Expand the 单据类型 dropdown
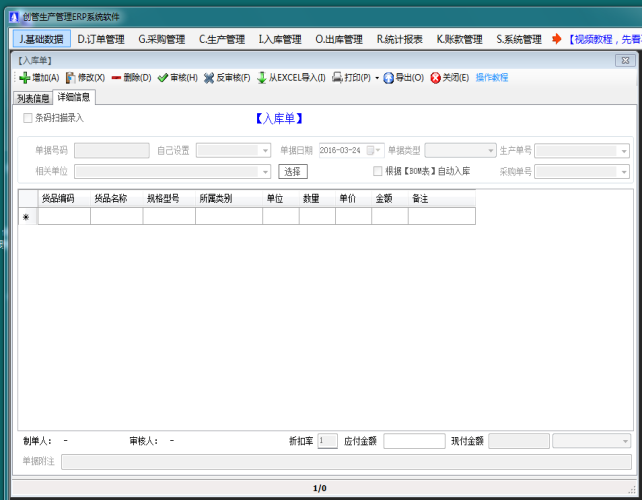The height and width of the screenshot is (501, 643). pyautogui.click(x=489, y=151)
